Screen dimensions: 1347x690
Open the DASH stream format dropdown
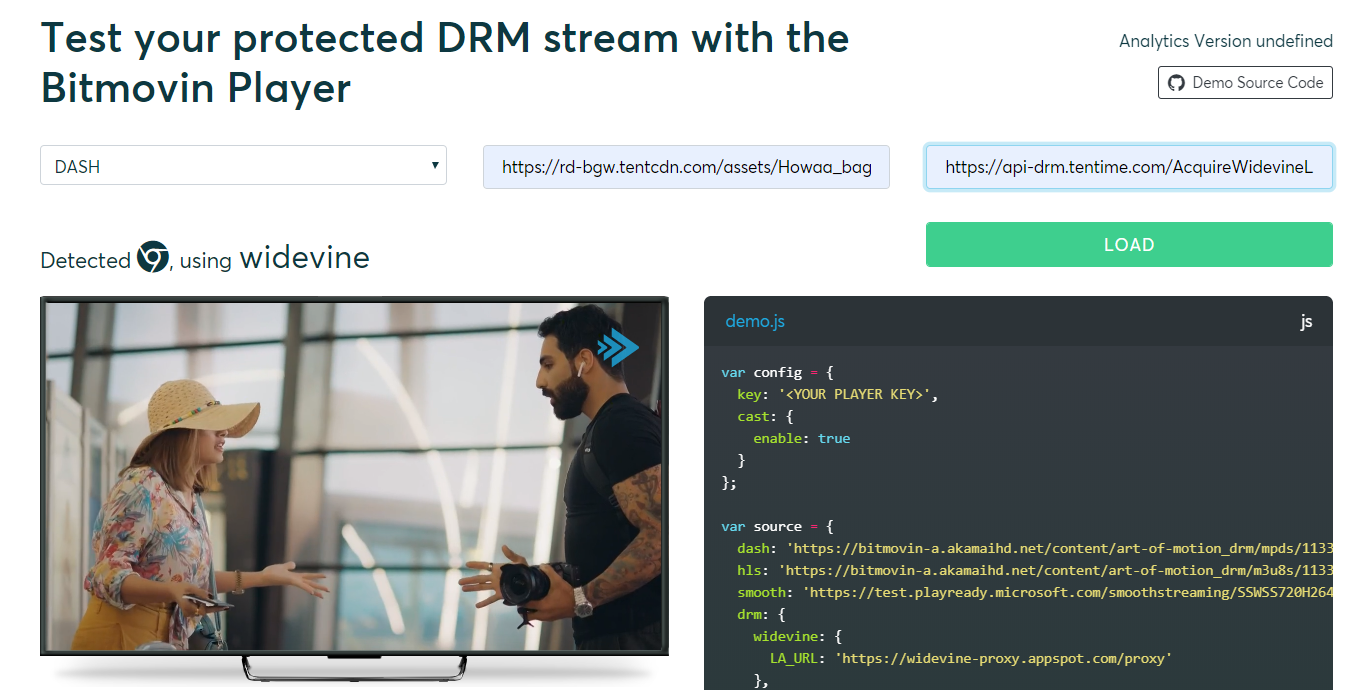coord(243,166)
